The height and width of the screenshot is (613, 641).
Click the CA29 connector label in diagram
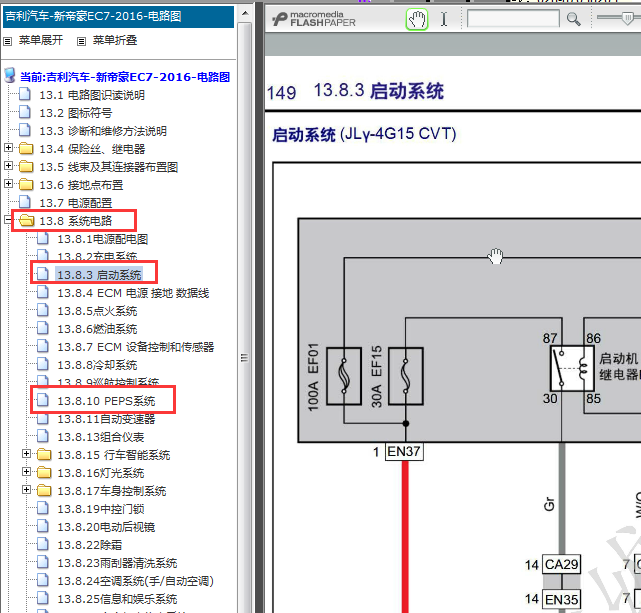click(561, 564)
